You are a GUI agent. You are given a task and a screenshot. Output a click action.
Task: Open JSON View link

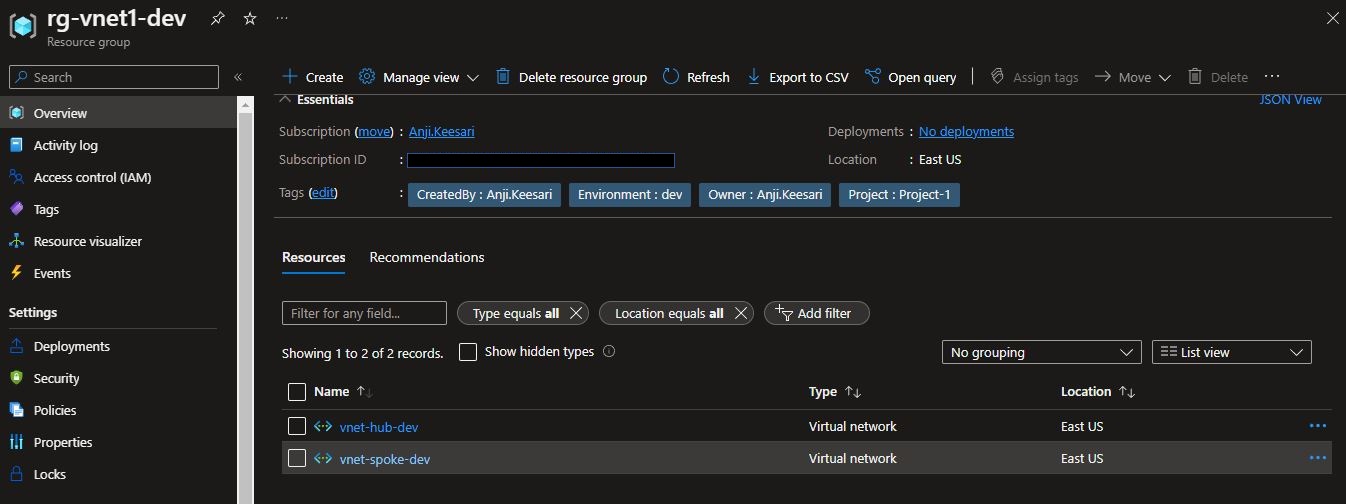[1290, 99]
